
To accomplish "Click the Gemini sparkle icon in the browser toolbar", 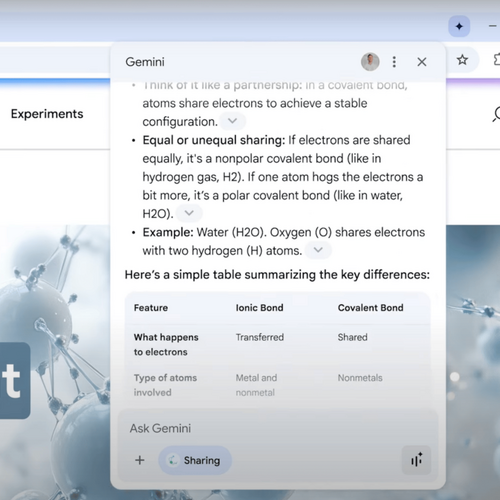I will 459,26.
